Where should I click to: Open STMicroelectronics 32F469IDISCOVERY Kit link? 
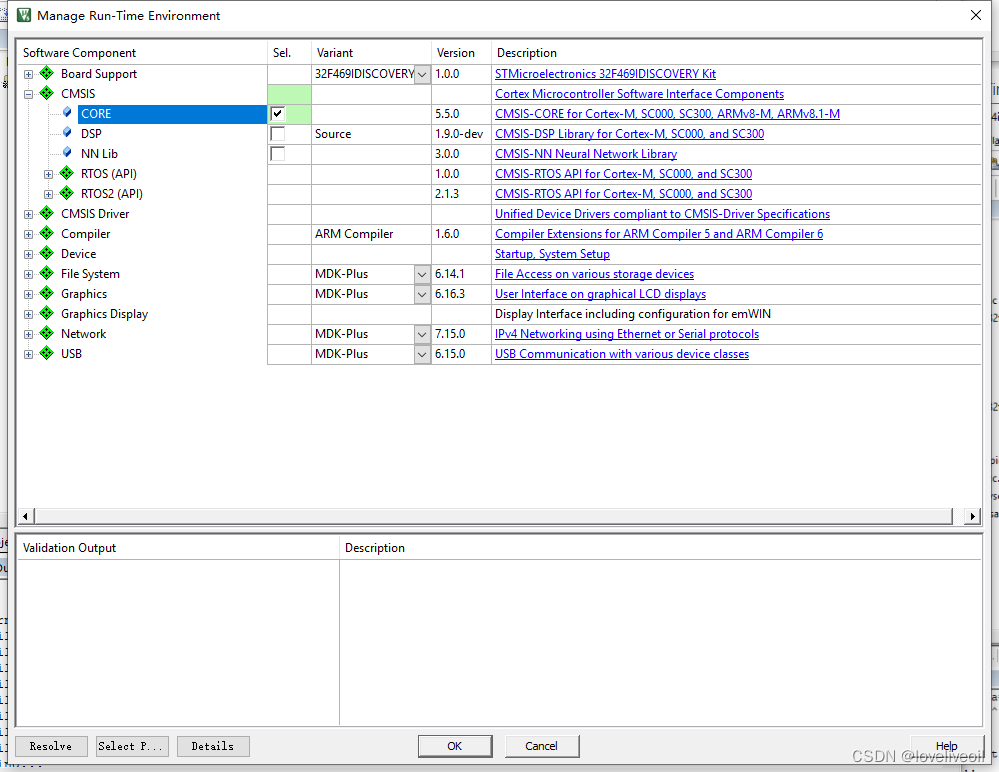pos(605,74)
